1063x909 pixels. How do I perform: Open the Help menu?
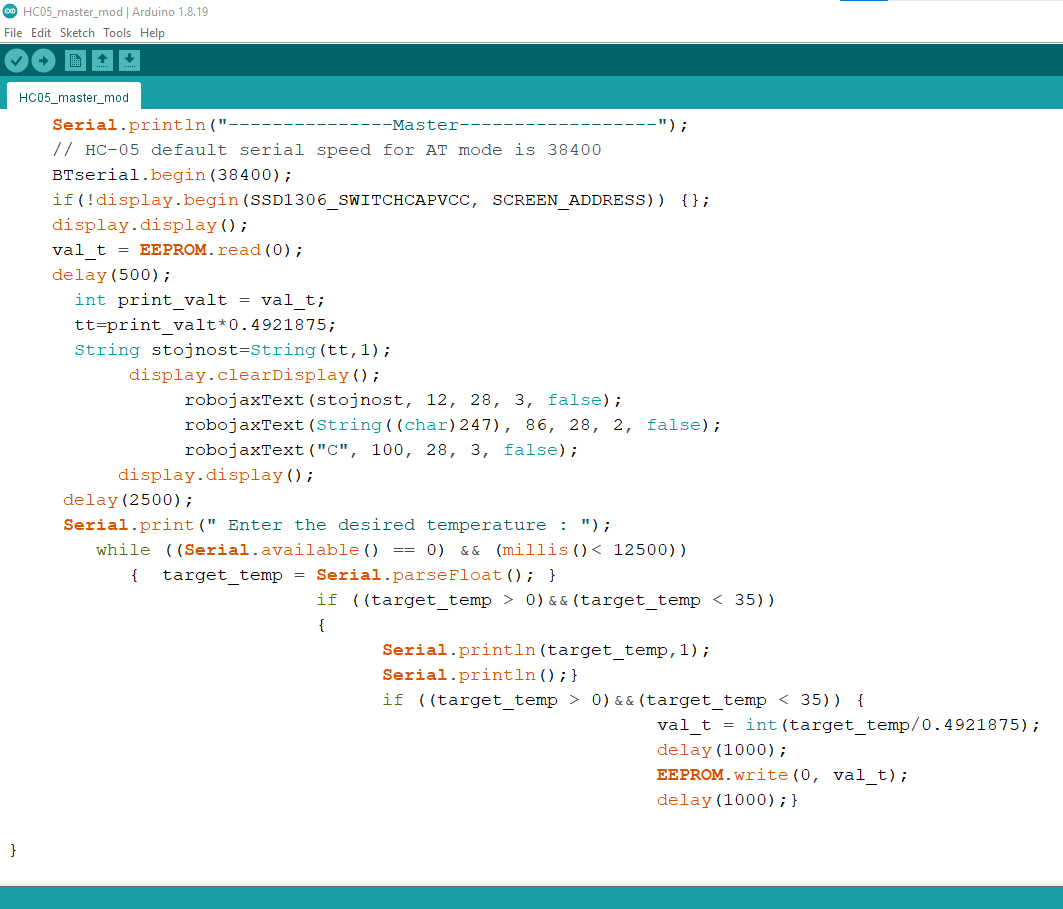pyautogui.click(x=153, y=33)
